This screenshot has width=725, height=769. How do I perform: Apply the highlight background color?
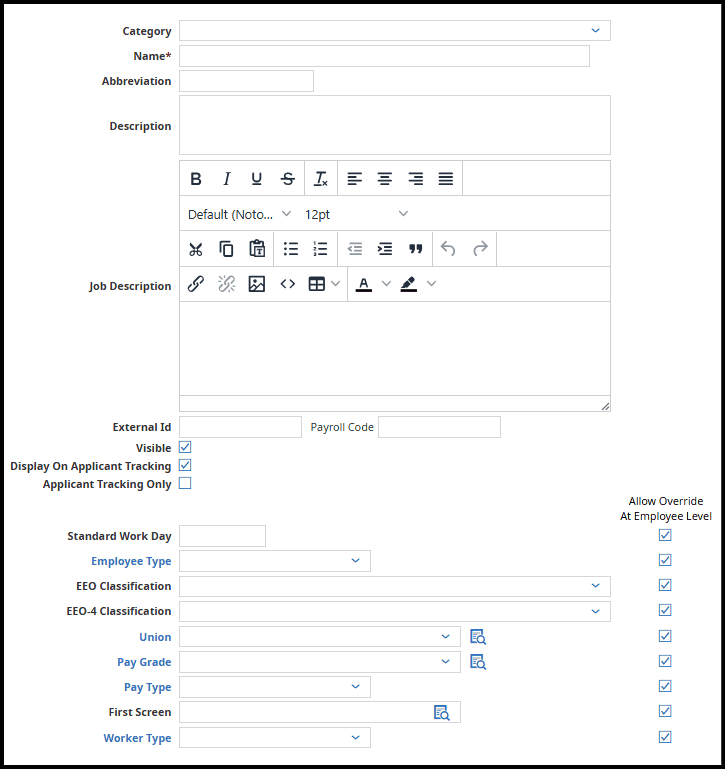pyautogui.click(x=409, y=284)
